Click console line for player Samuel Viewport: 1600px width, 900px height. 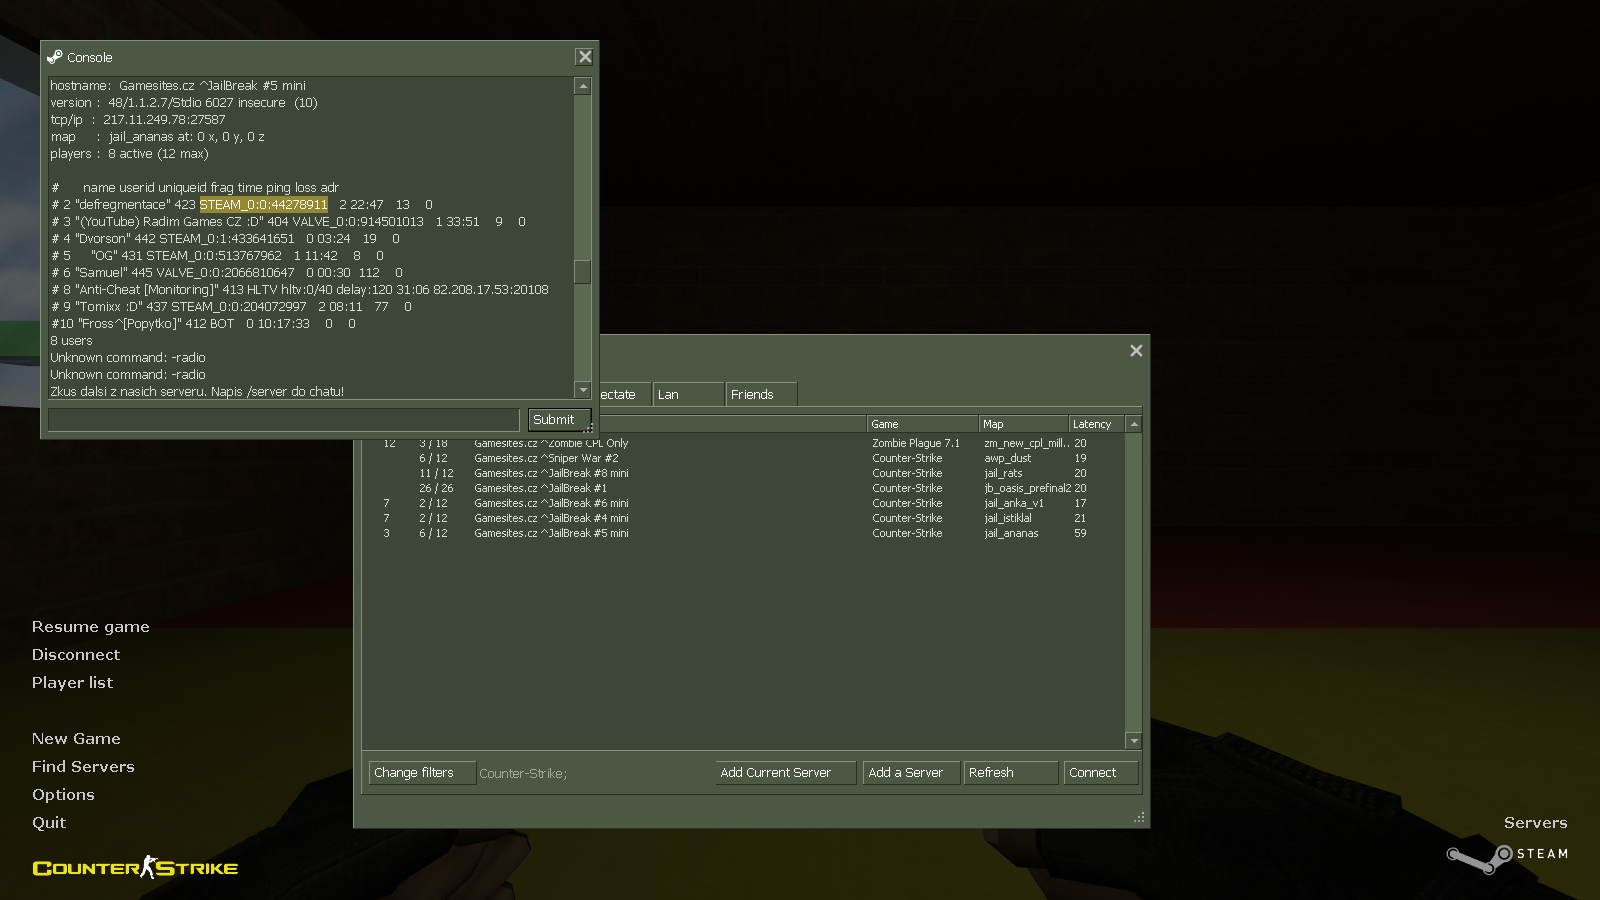(x=227, y=273)
